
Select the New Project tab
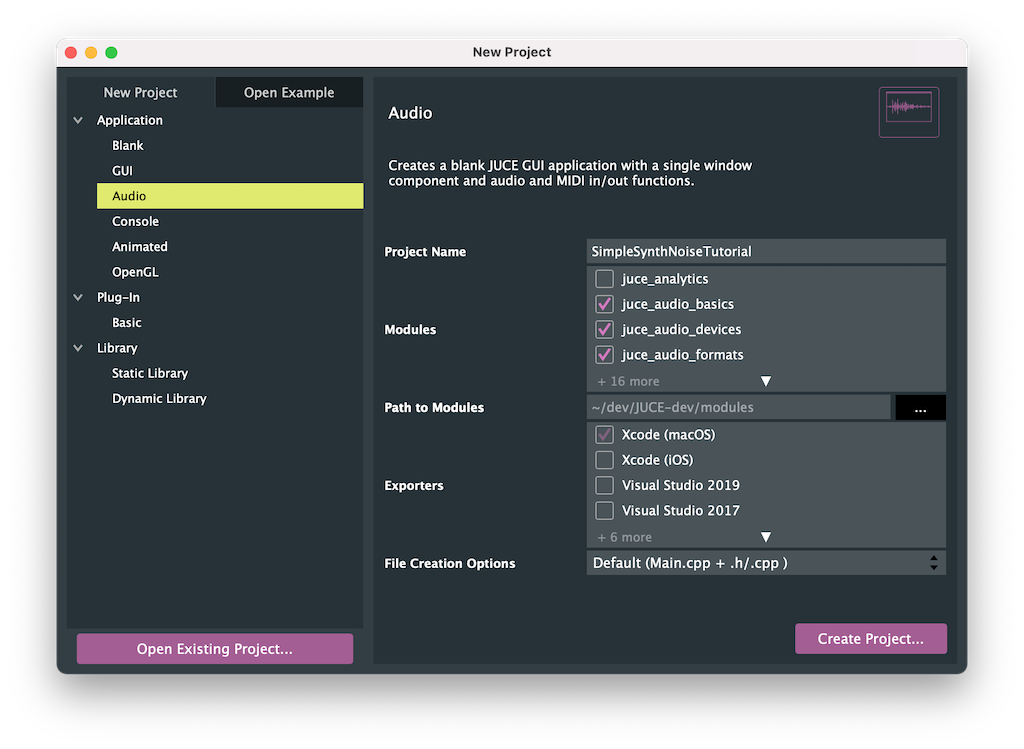pyautogui.click(x=141, y=93)
